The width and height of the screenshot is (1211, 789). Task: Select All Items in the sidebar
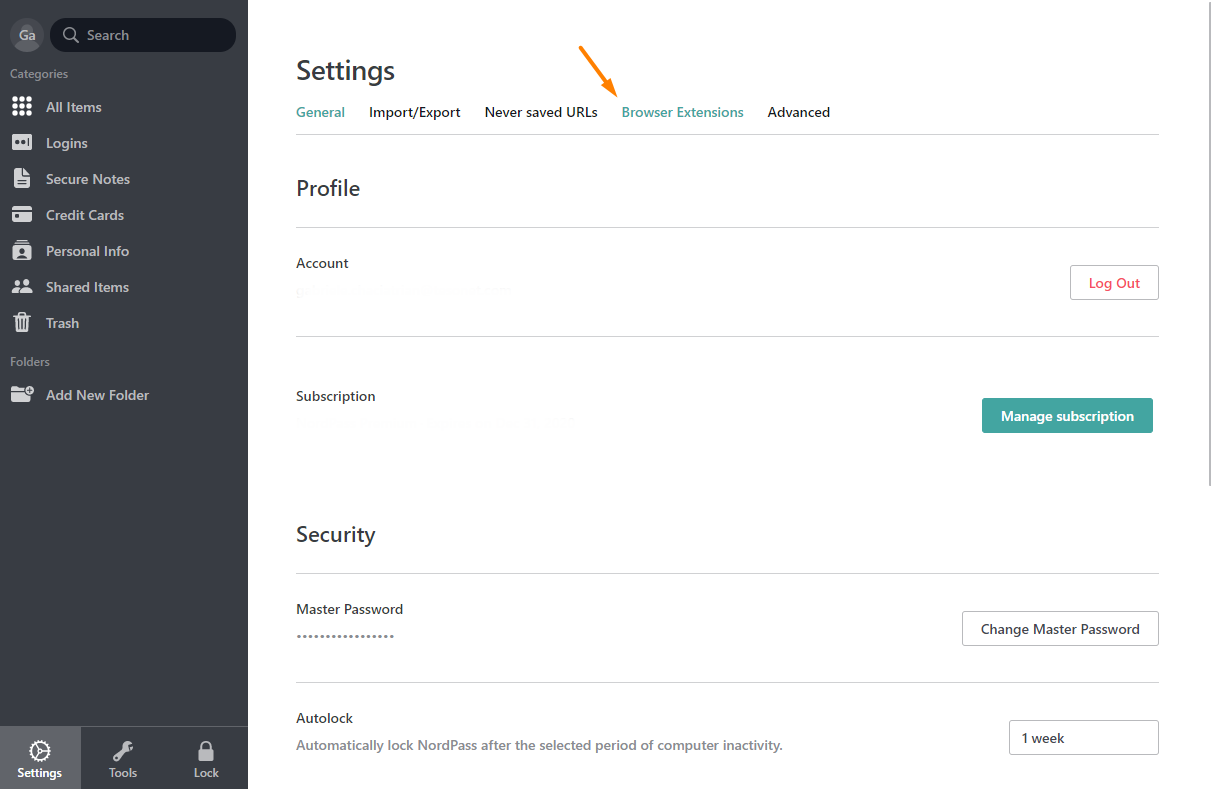coord(74,106)
